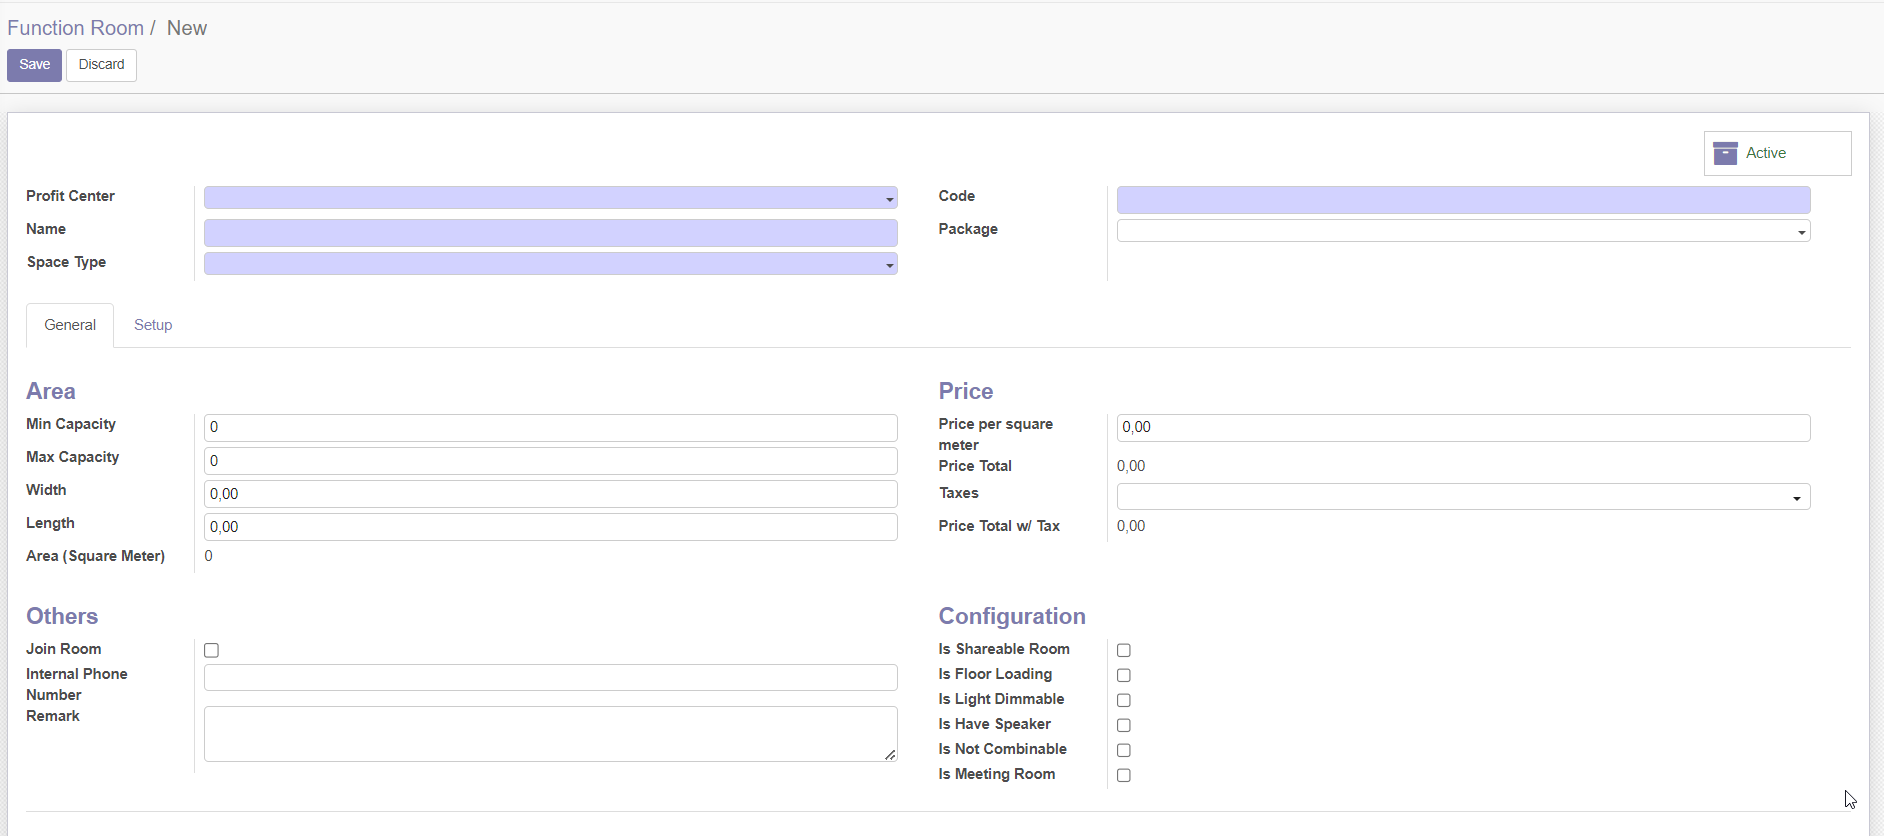Click the Price Total w/ Tax value
Screen dimensions: 1884x836
click(x=1131, y=526)
